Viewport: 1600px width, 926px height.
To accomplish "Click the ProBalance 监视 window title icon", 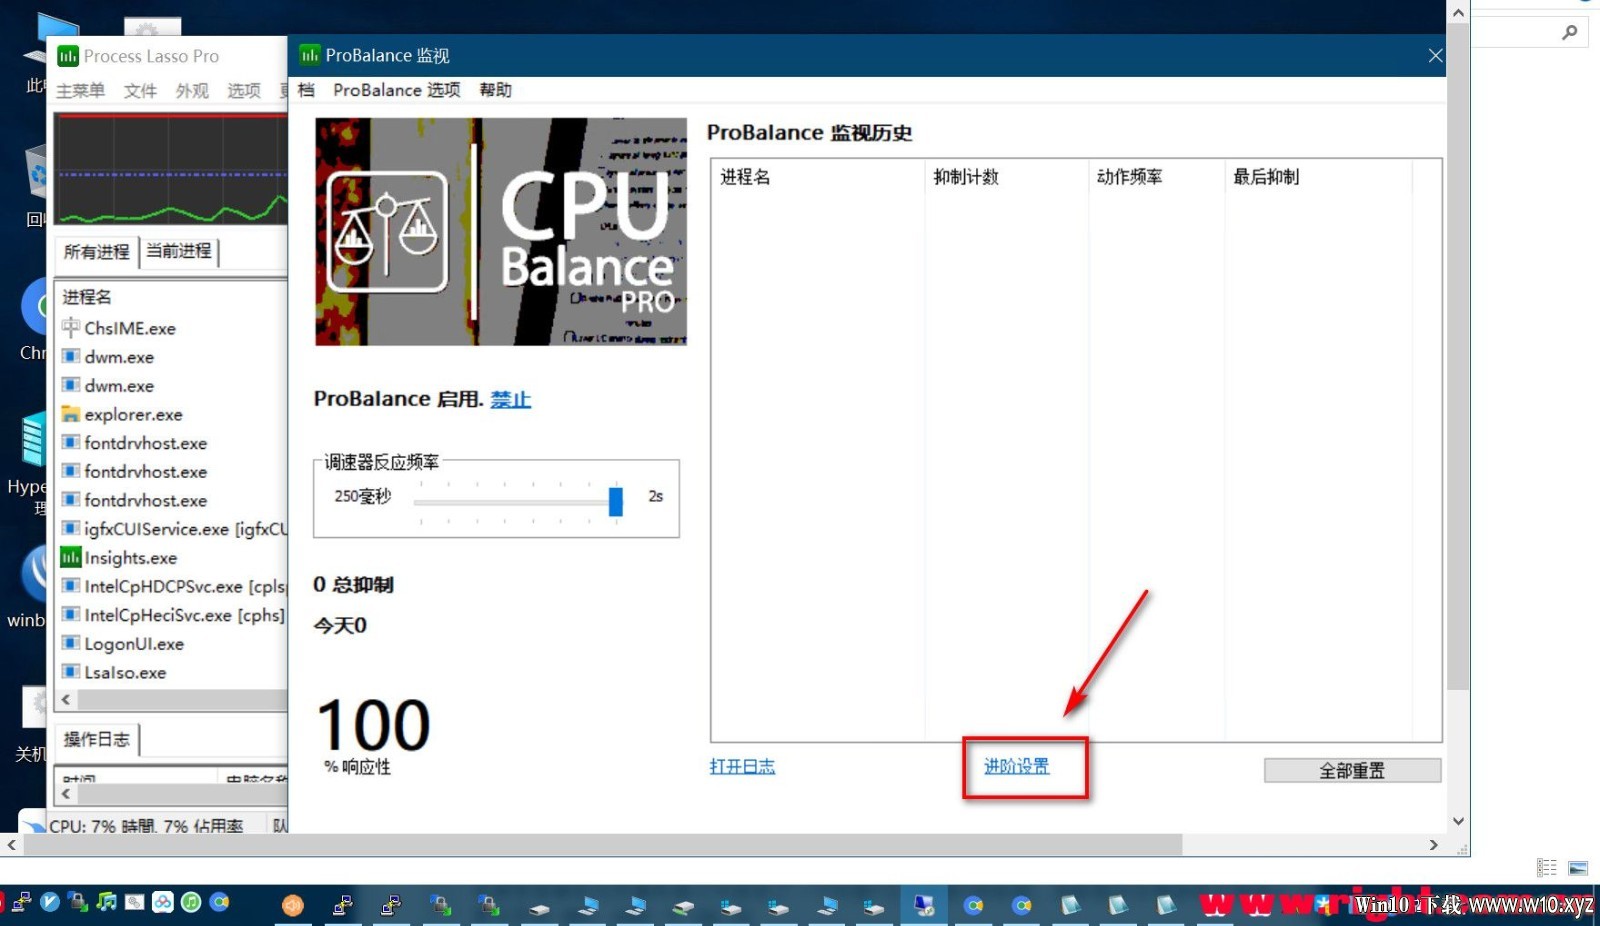I will [310, 55].
